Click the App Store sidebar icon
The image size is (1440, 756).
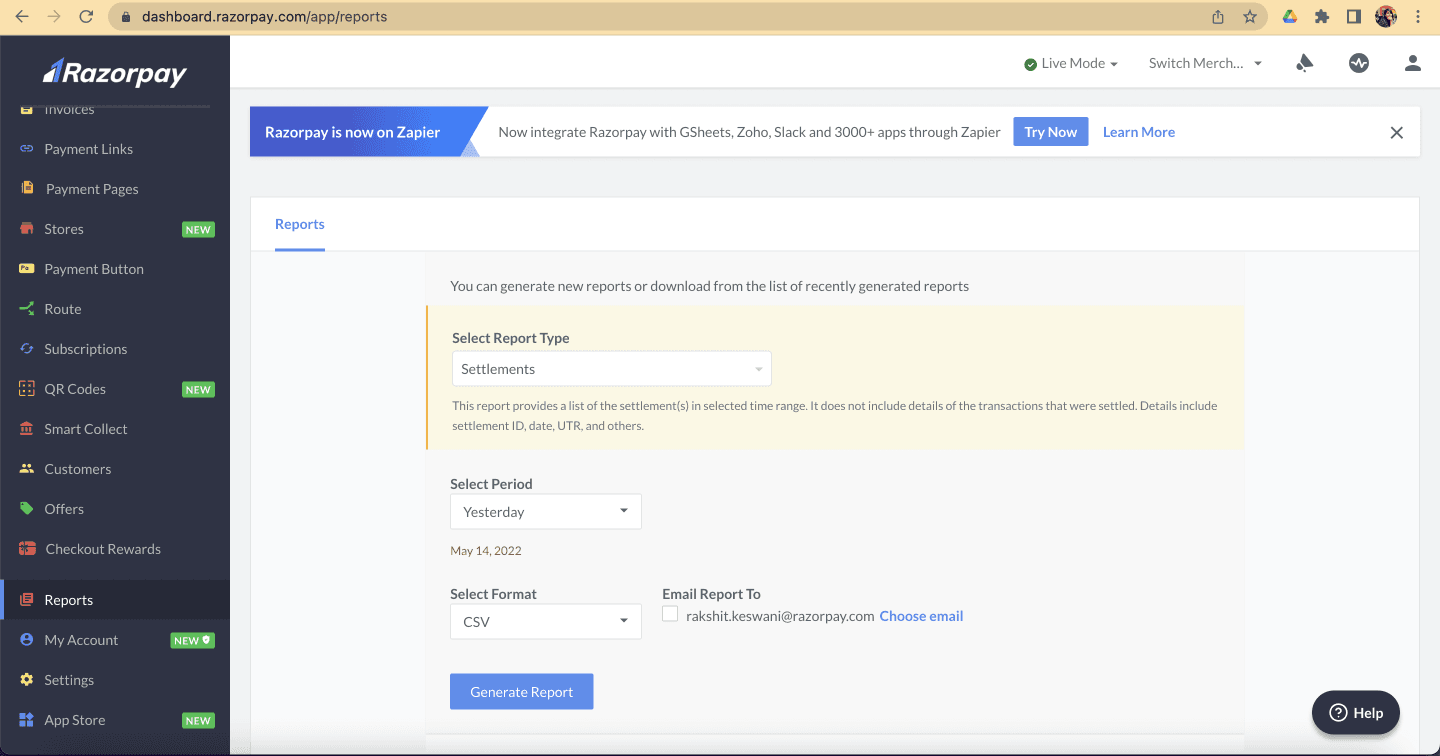point(27,720)
